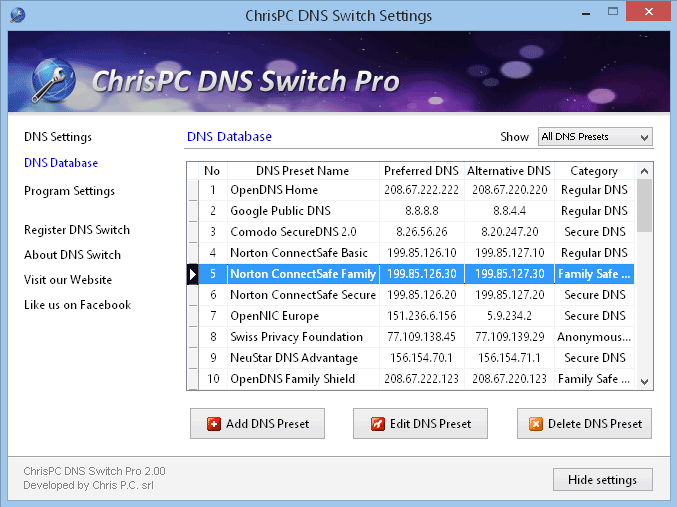Click the row header beside Google Public DNS
The image size is (677, 507).
(193, 211)
